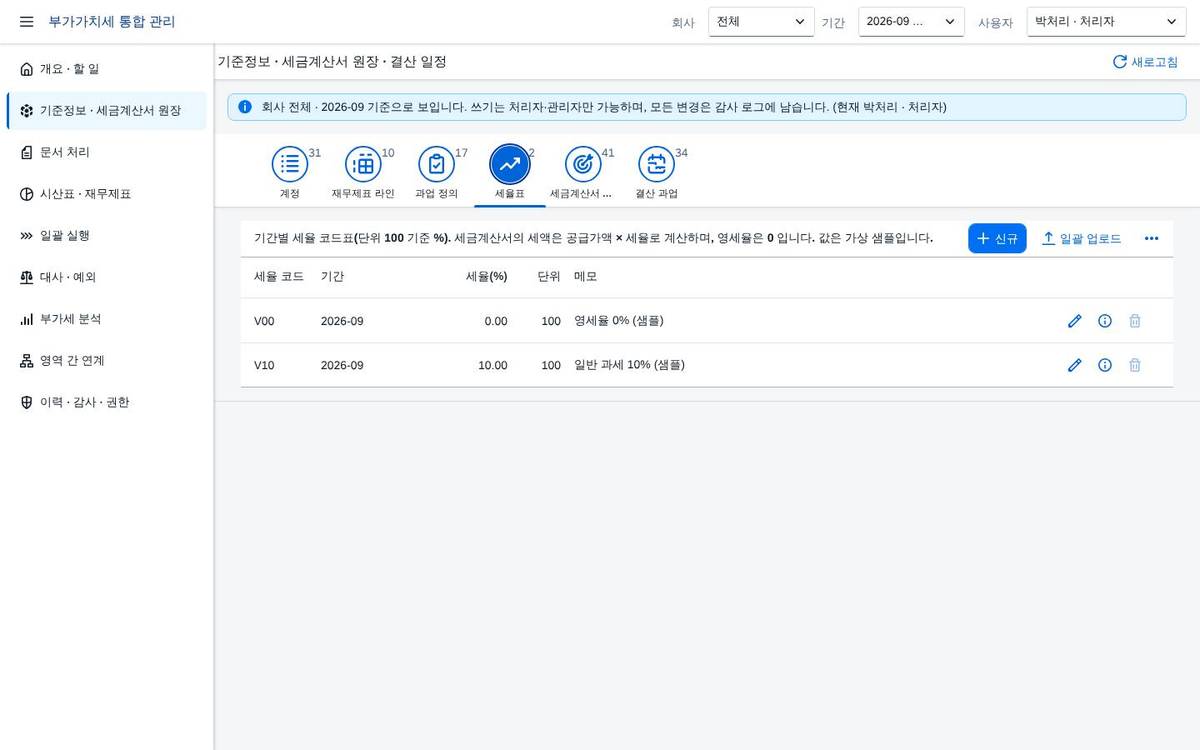Viewport: 1200px width, 750px height.
Task: Switch to the 재무제표 라인 tab
Action: [x=363, y=173]
